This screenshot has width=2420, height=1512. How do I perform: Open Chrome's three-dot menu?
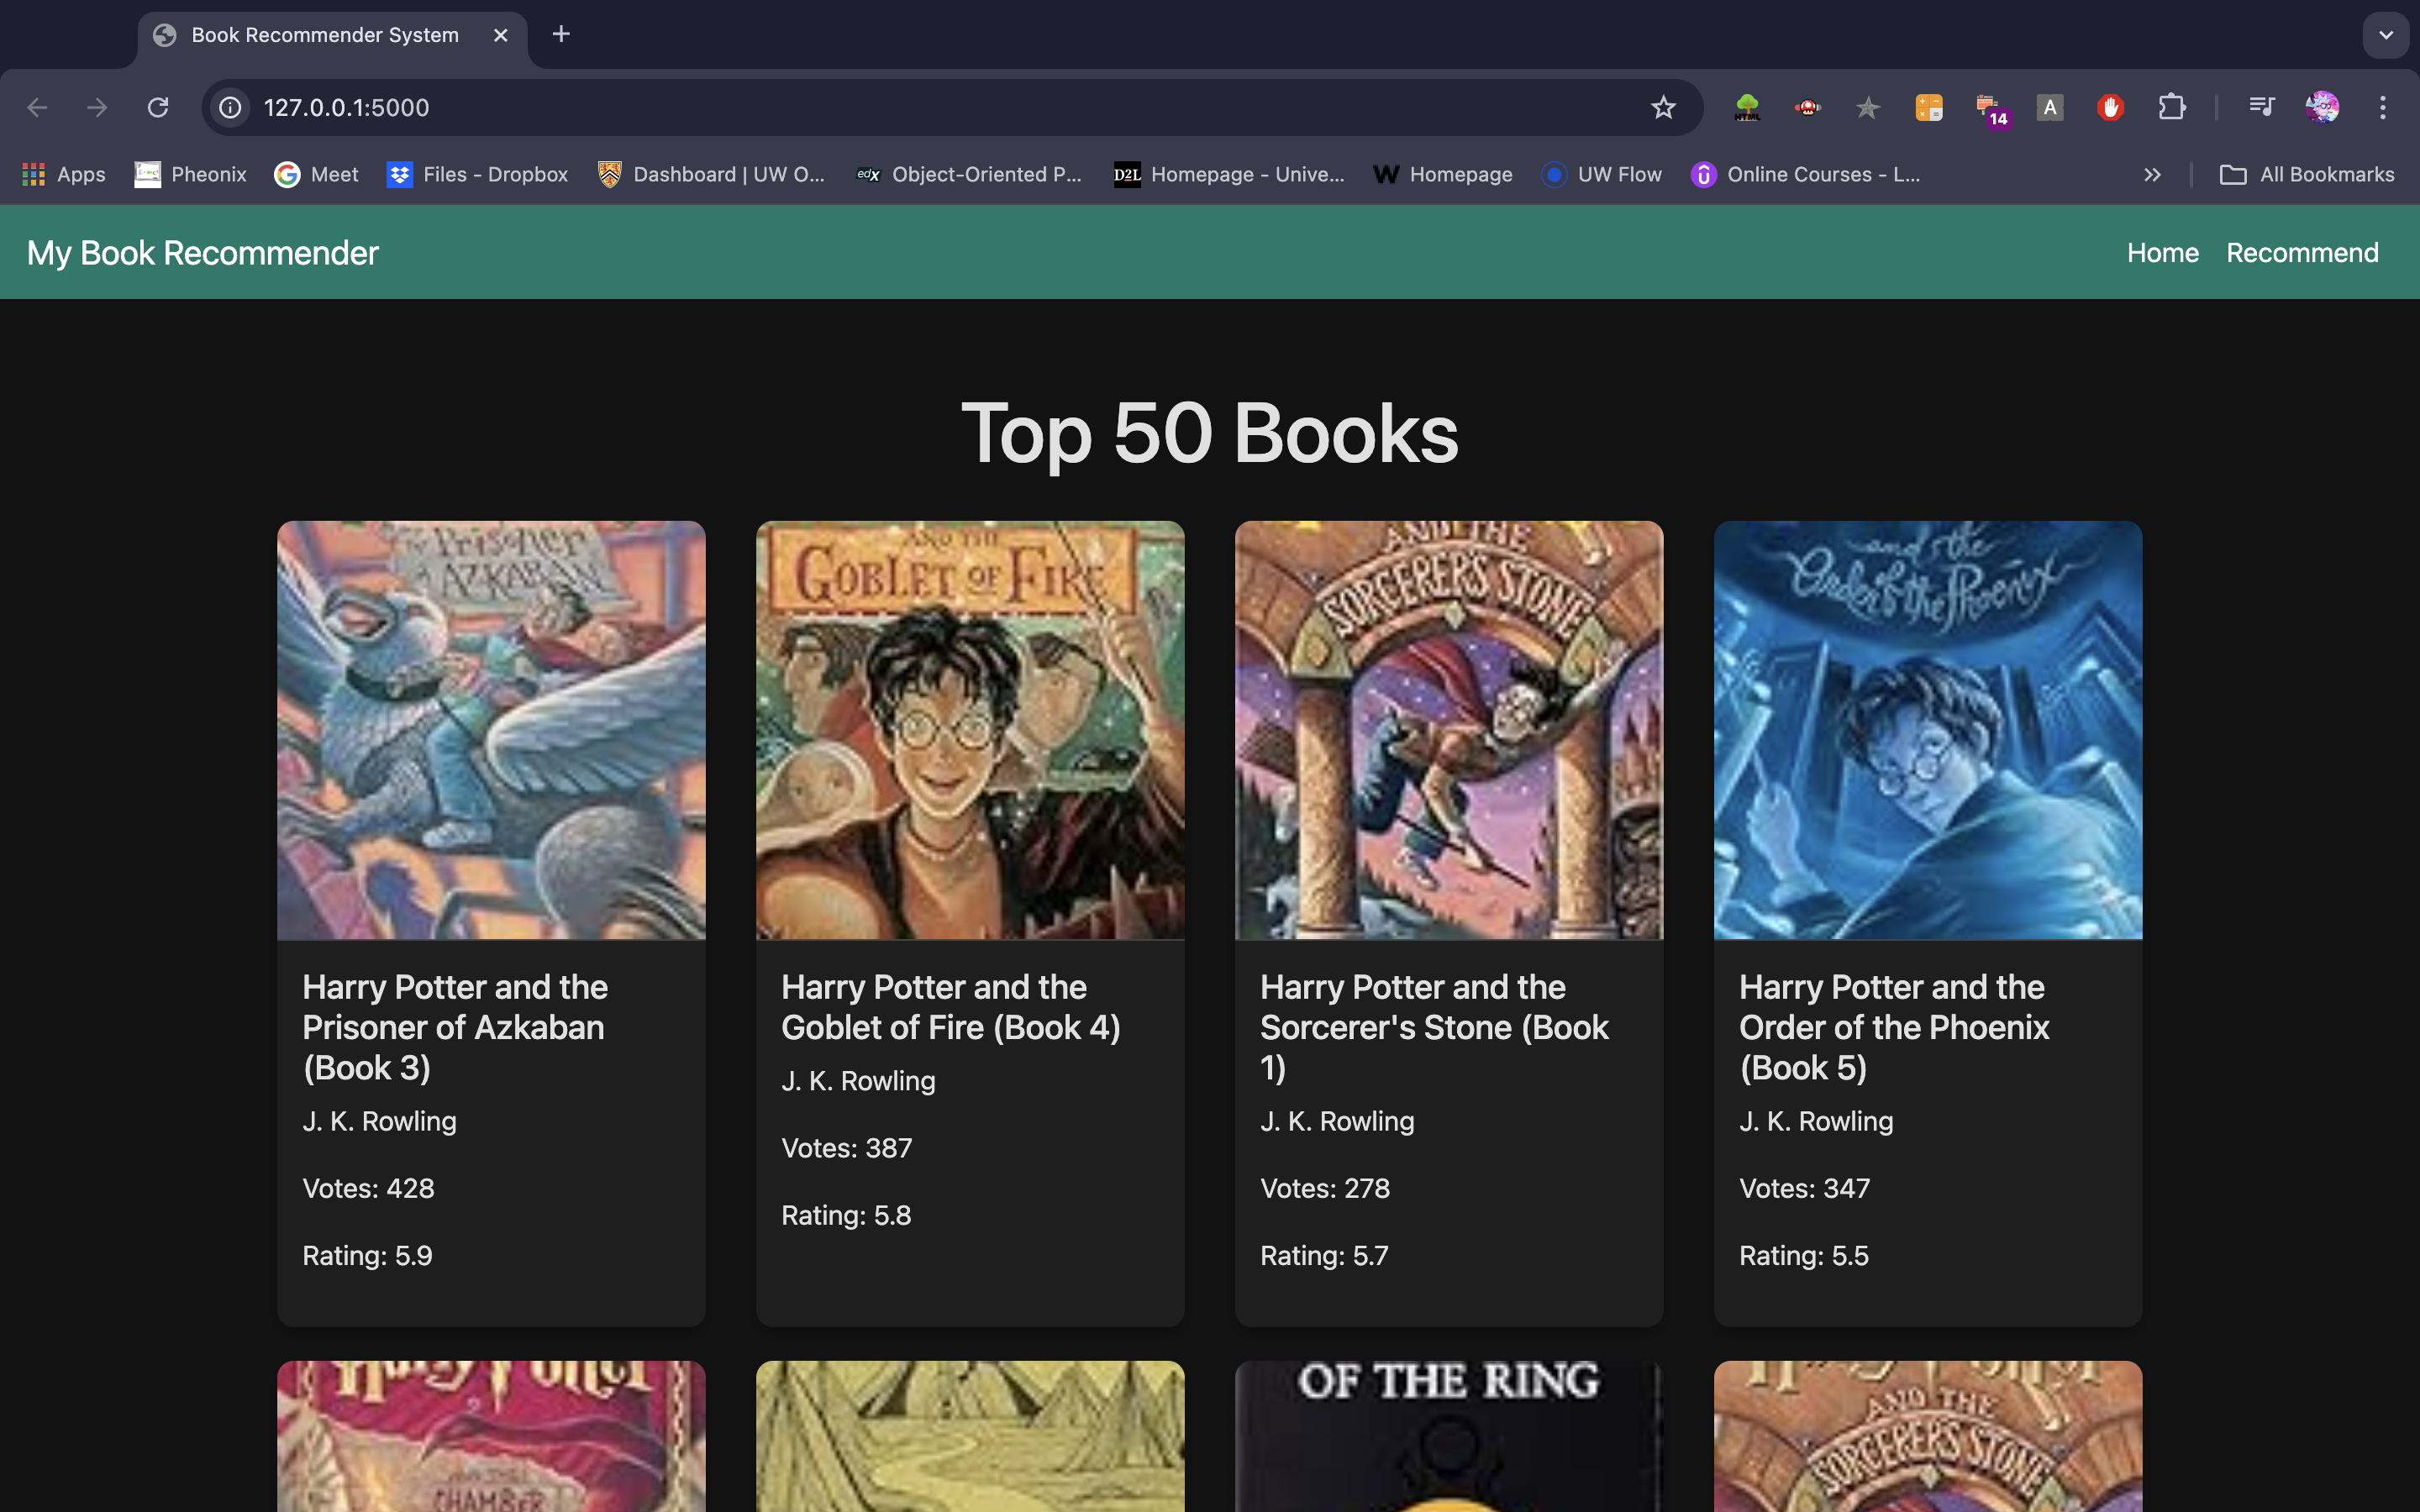coord(2383,107)
